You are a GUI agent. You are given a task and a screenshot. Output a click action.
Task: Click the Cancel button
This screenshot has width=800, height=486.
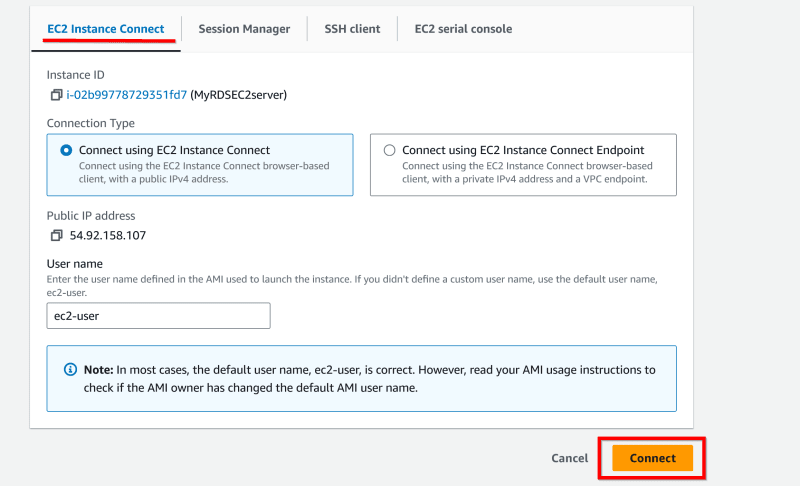[x=569, y=458]
